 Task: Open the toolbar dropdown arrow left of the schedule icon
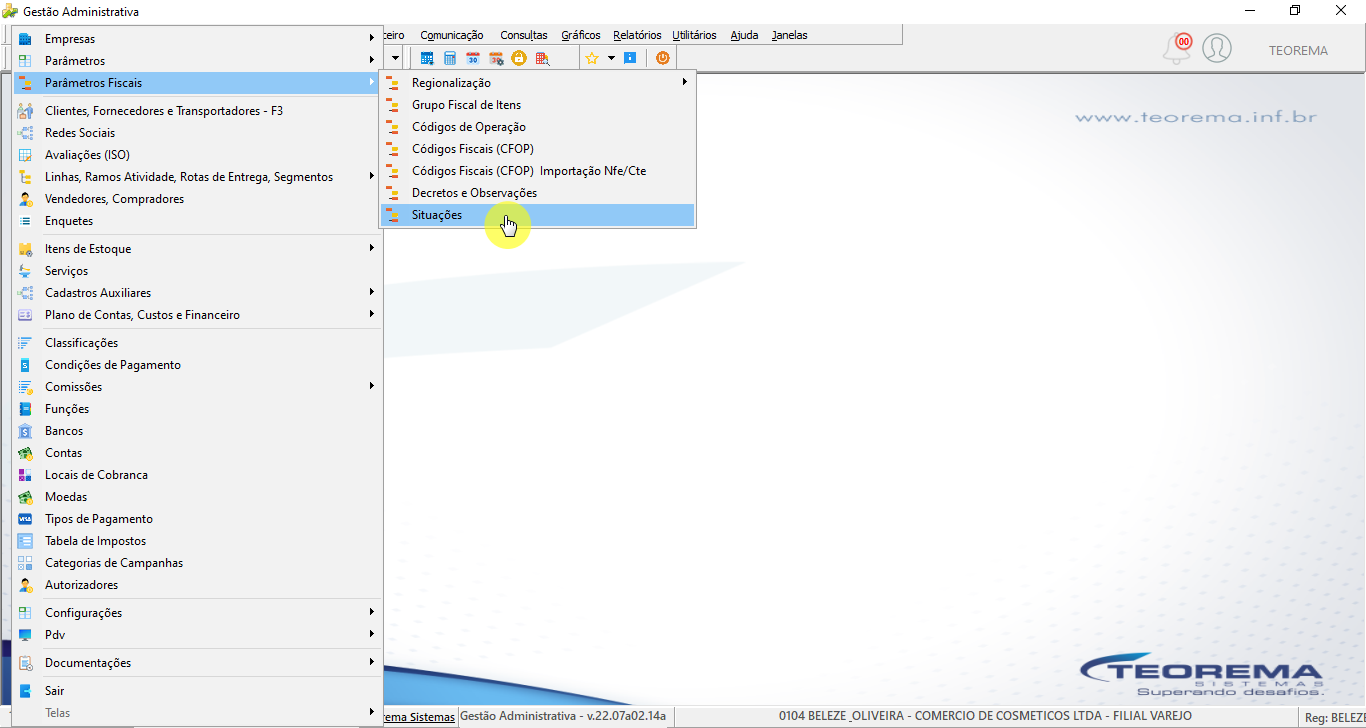[x=396, y=58]
